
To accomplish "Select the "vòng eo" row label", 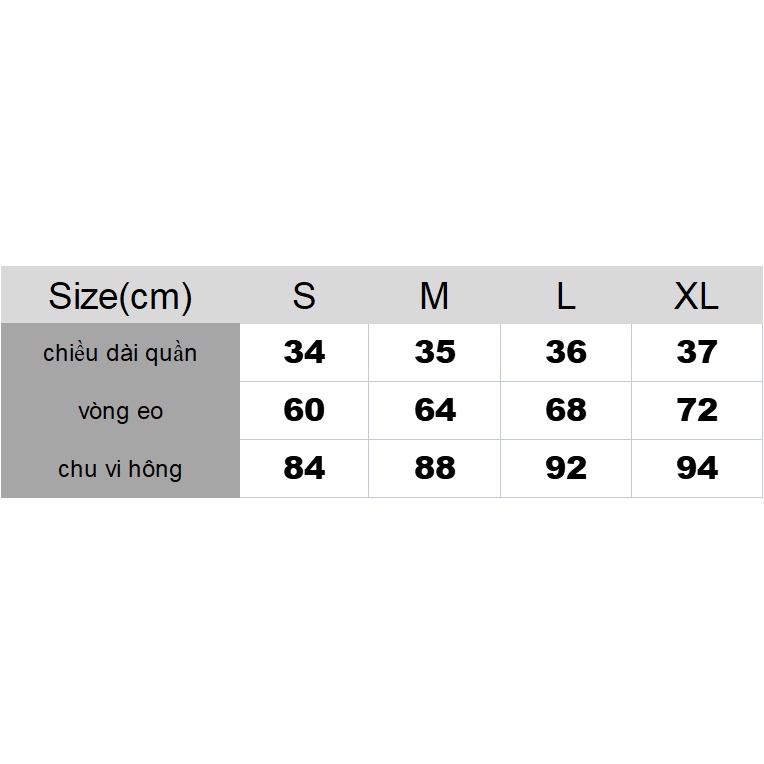I will point(120,411).
